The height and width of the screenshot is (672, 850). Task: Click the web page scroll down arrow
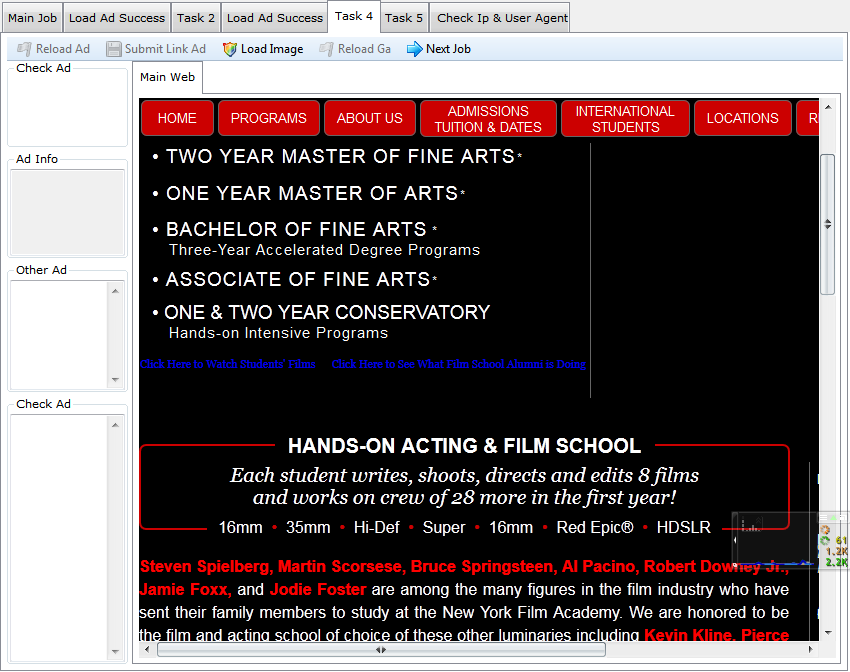[828, 632]
